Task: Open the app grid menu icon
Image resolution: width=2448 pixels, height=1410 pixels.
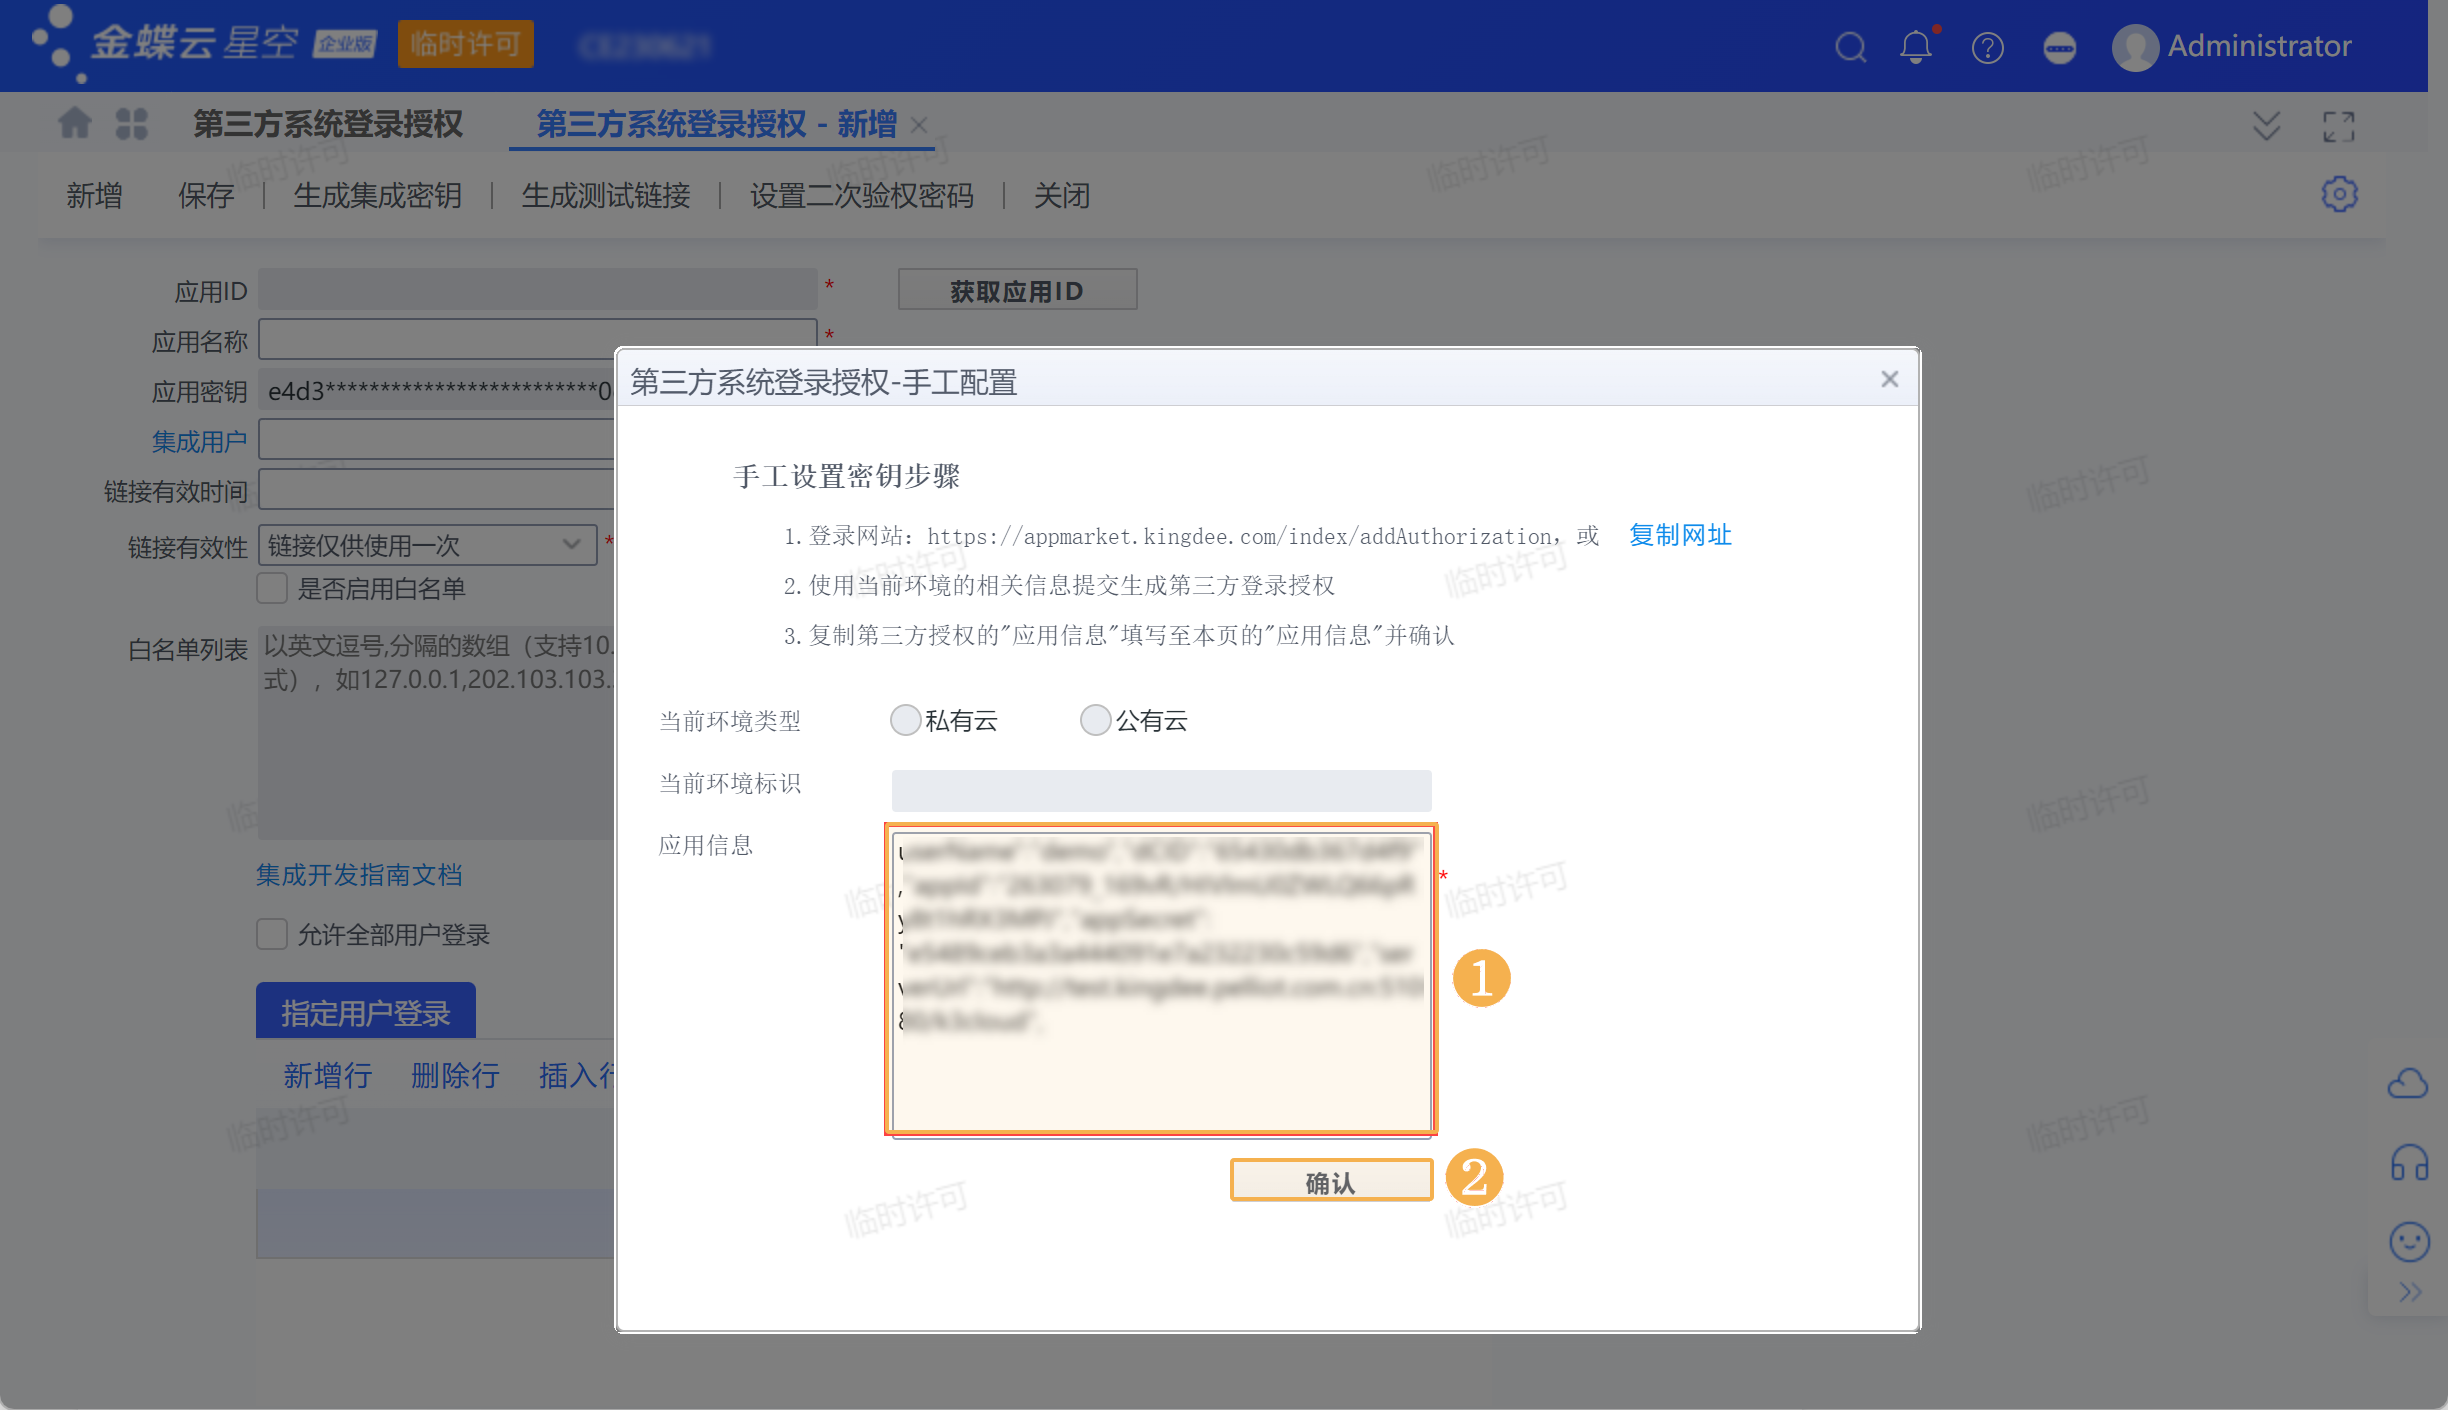Action: coord(131,124)
